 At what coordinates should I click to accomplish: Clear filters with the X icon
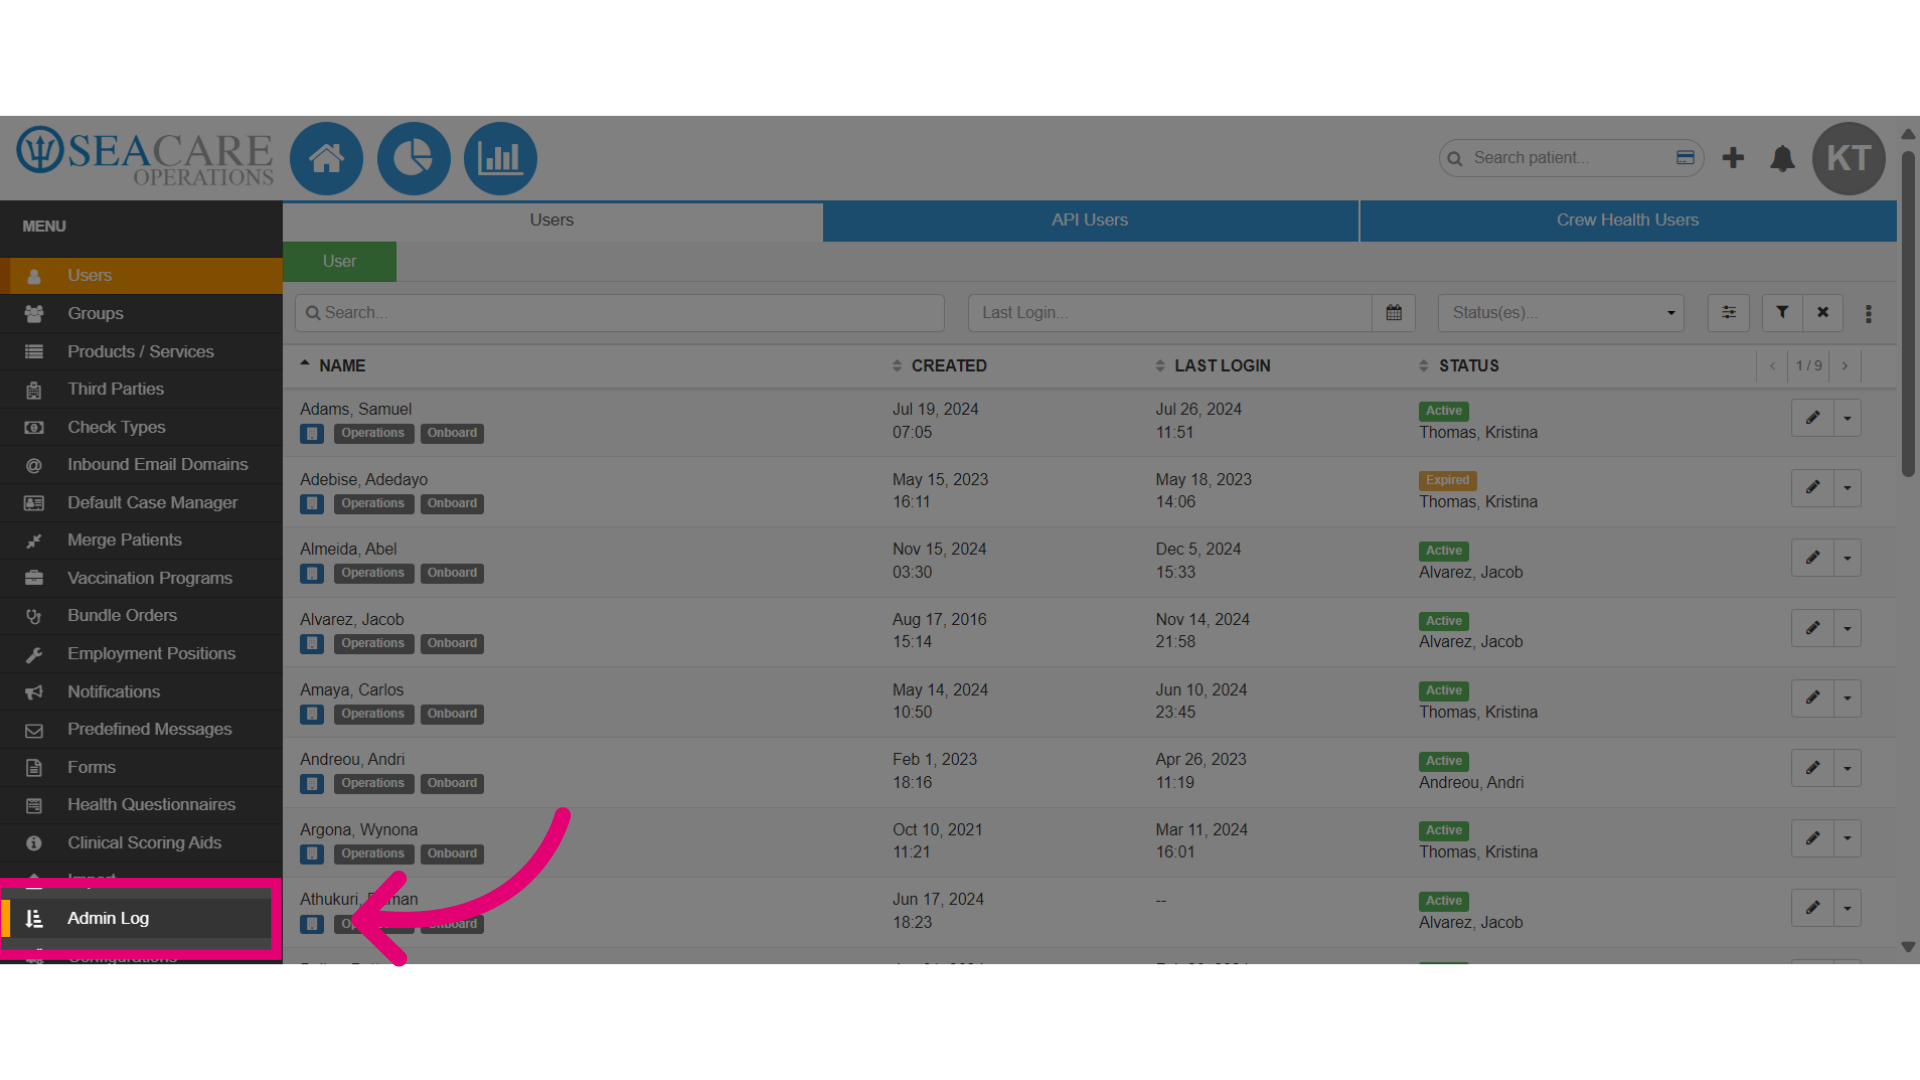1823,313
